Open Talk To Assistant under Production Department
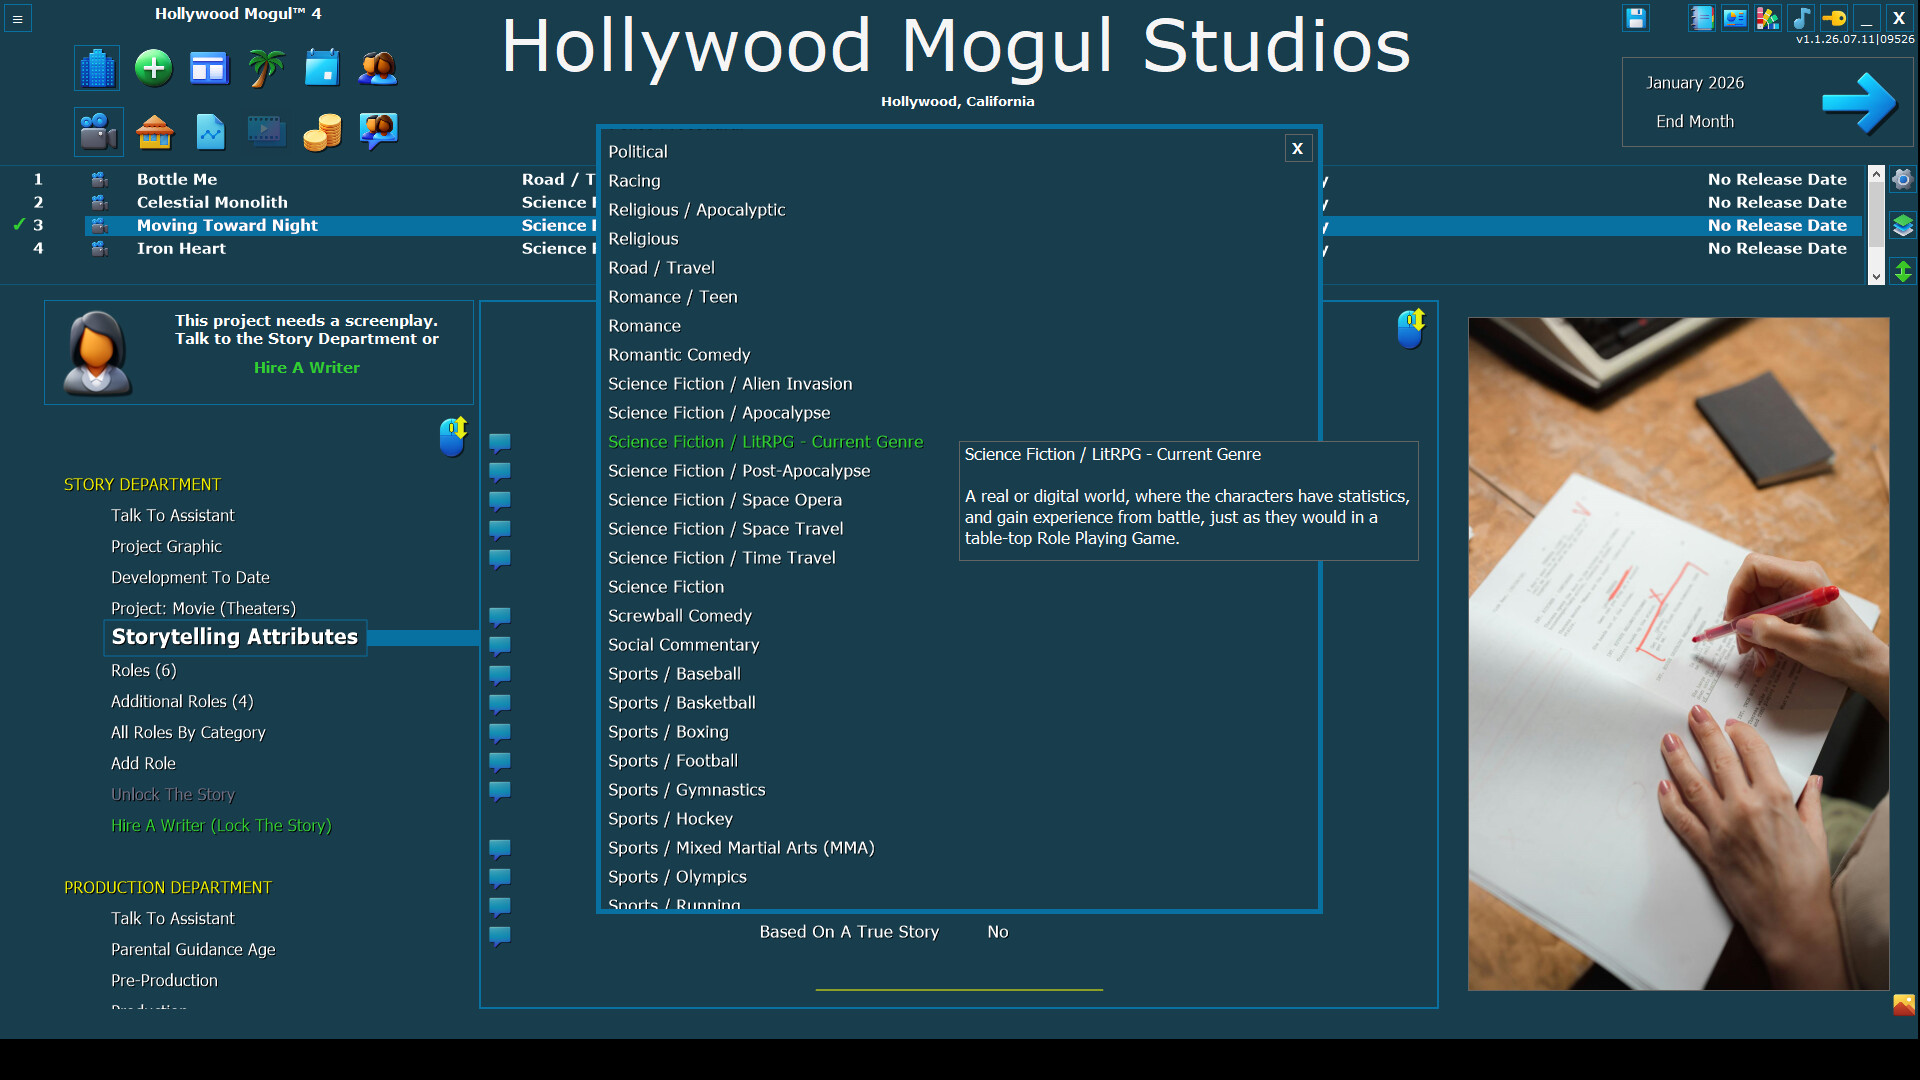 172,918
